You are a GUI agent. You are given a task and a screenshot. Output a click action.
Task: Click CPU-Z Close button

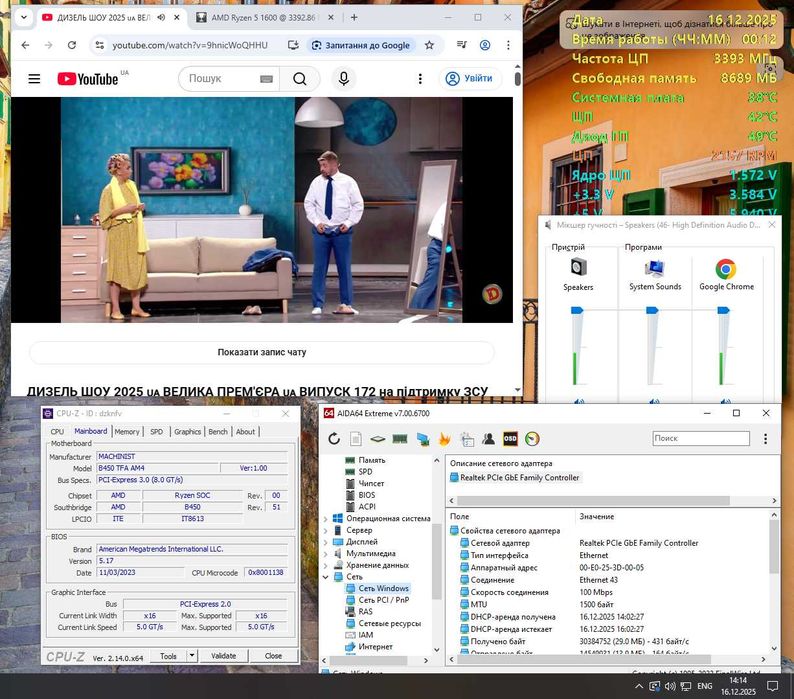point(273,656)
